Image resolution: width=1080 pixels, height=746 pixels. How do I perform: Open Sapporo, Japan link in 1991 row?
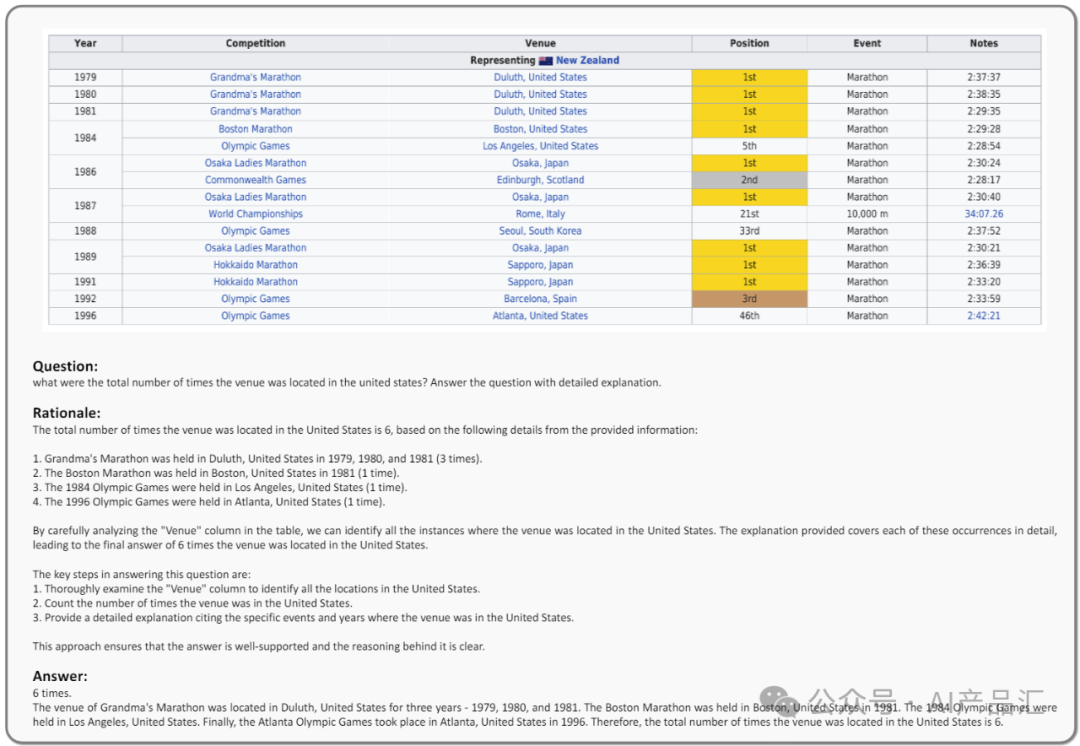pos(540,282)
